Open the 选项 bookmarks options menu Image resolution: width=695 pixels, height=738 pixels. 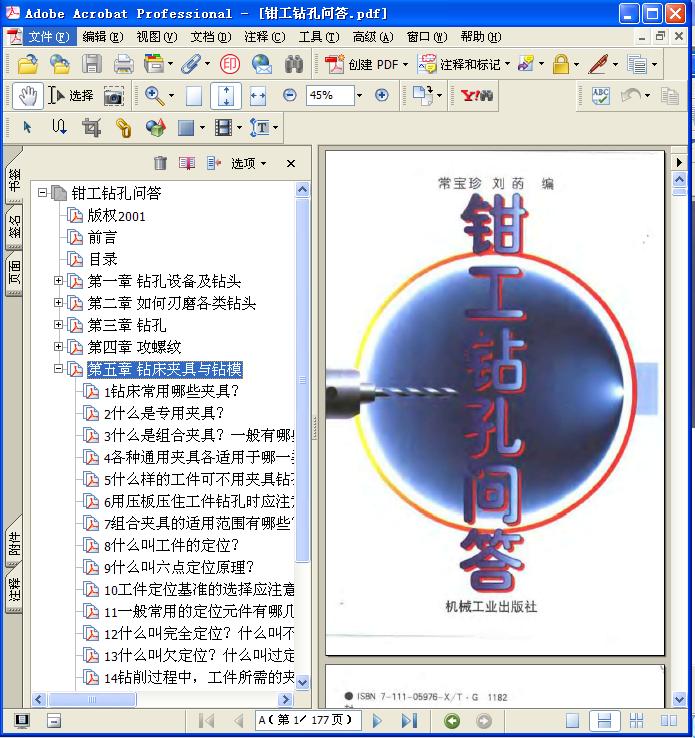point(248,163)
